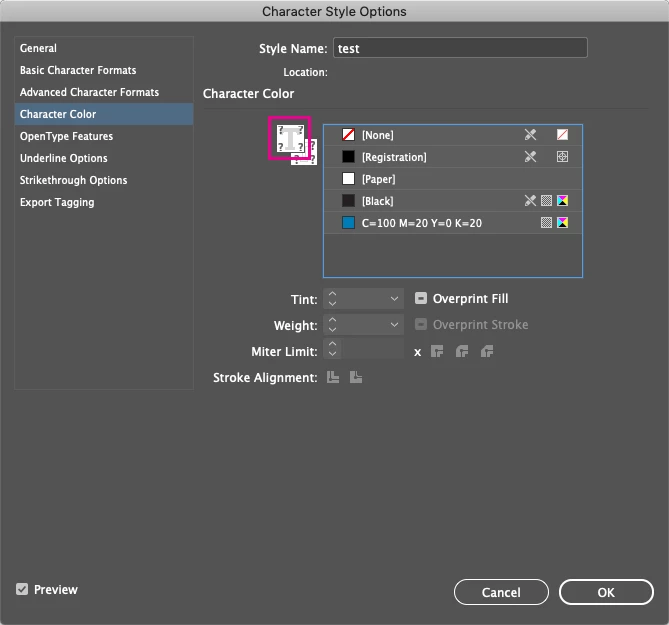Choose the Round Join icon
669x625 pixels.
coord(462,352)
